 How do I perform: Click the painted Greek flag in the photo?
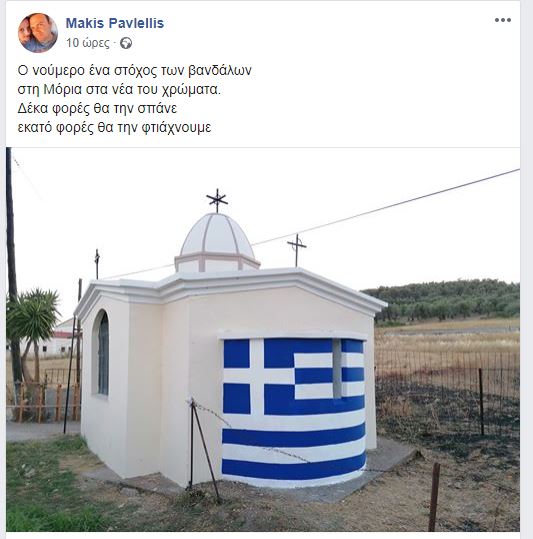[294, 411]
